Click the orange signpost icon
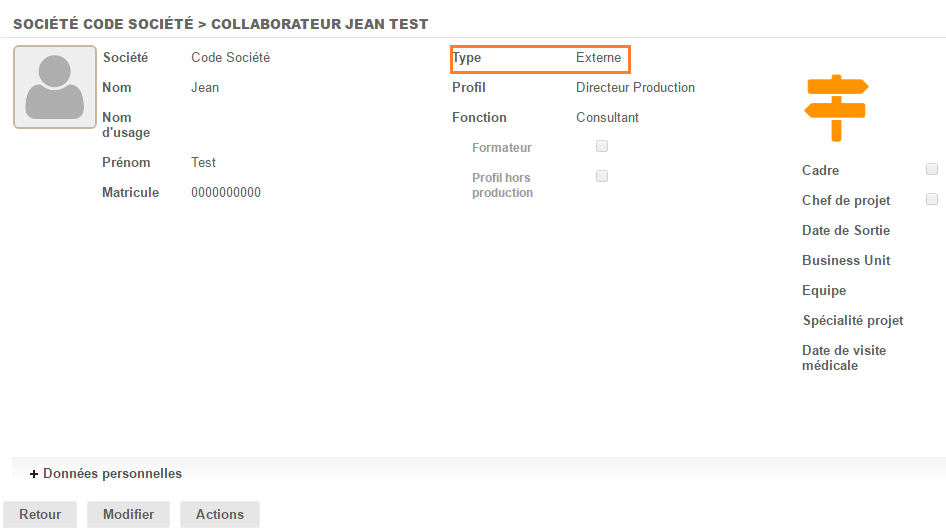 [836, 107]
